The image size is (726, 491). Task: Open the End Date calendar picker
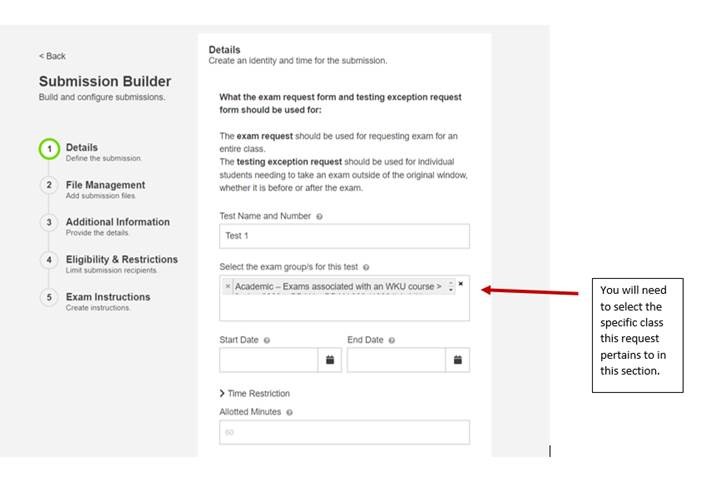[457, 360]
